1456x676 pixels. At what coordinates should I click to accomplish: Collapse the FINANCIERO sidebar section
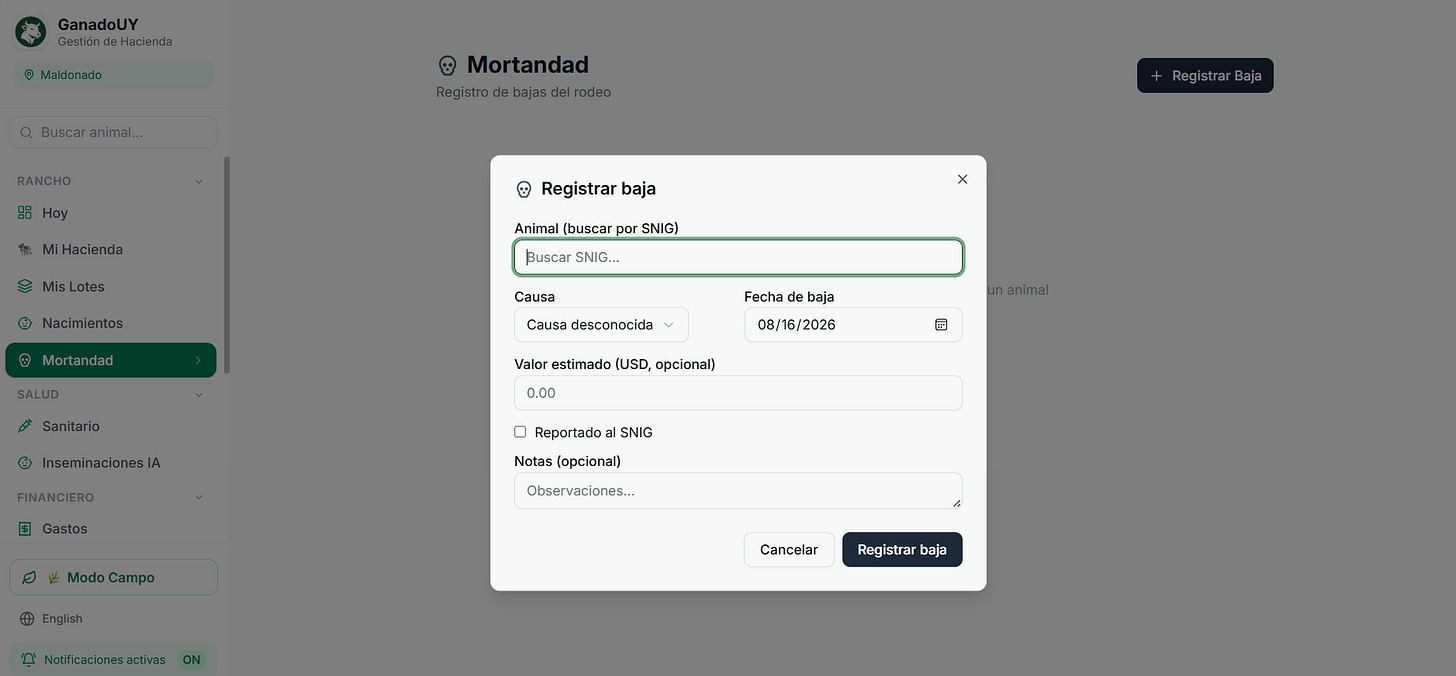[198, 497]
